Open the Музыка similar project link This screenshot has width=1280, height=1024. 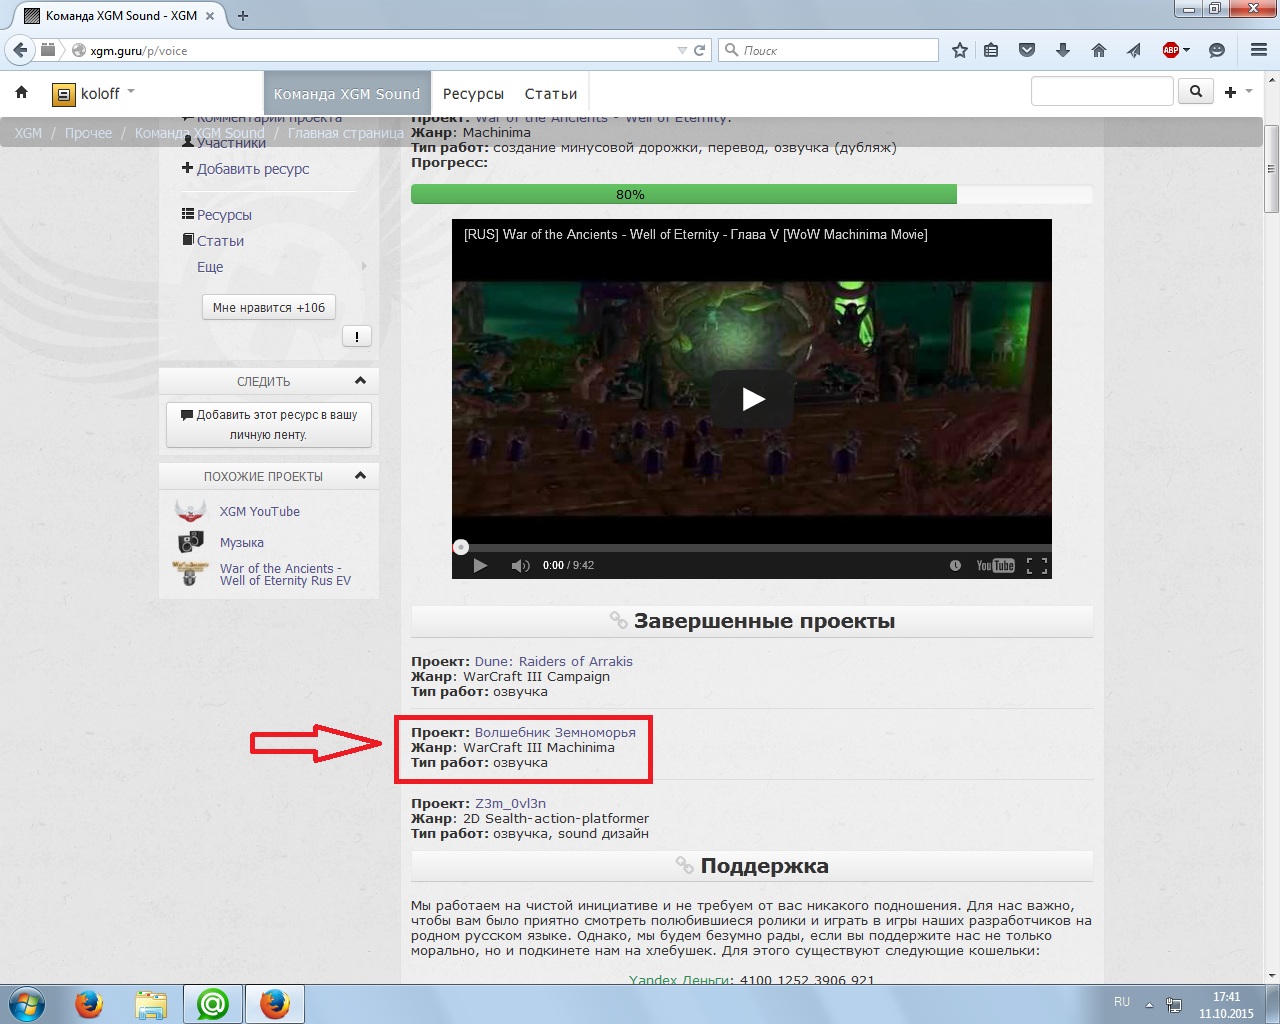click(x=242, y=542)
